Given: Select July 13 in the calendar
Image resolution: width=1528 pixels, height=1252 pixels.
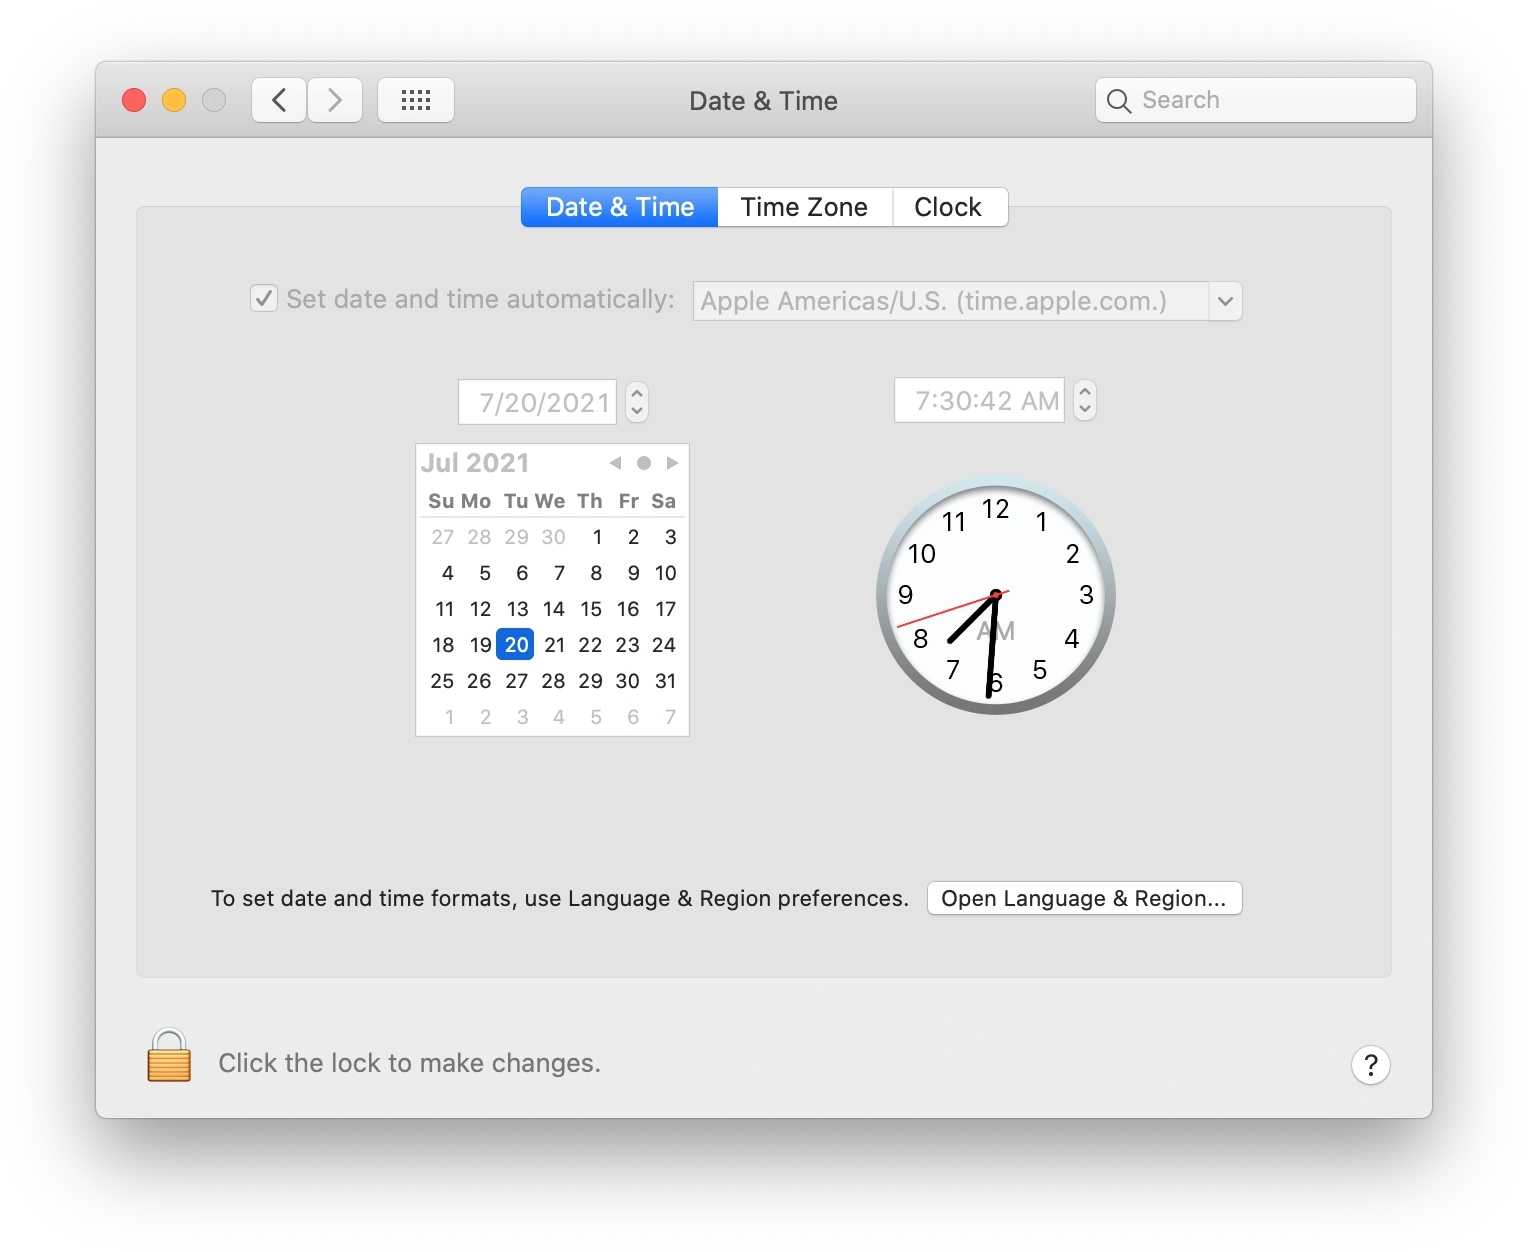Looking at the screenshot, I should 517,609.
